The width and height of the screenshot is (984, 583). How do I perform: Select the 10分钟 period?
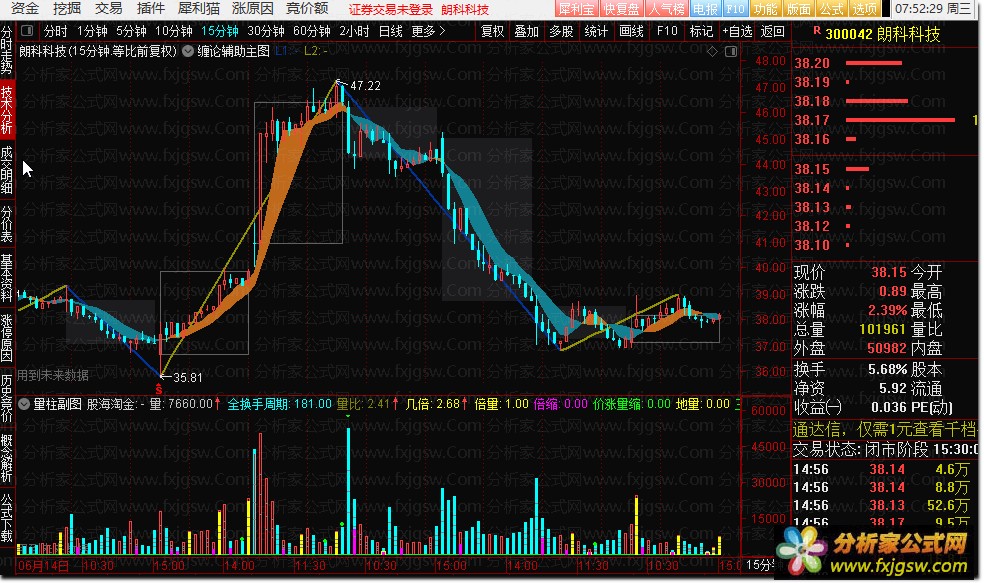(x=174, y=31)
